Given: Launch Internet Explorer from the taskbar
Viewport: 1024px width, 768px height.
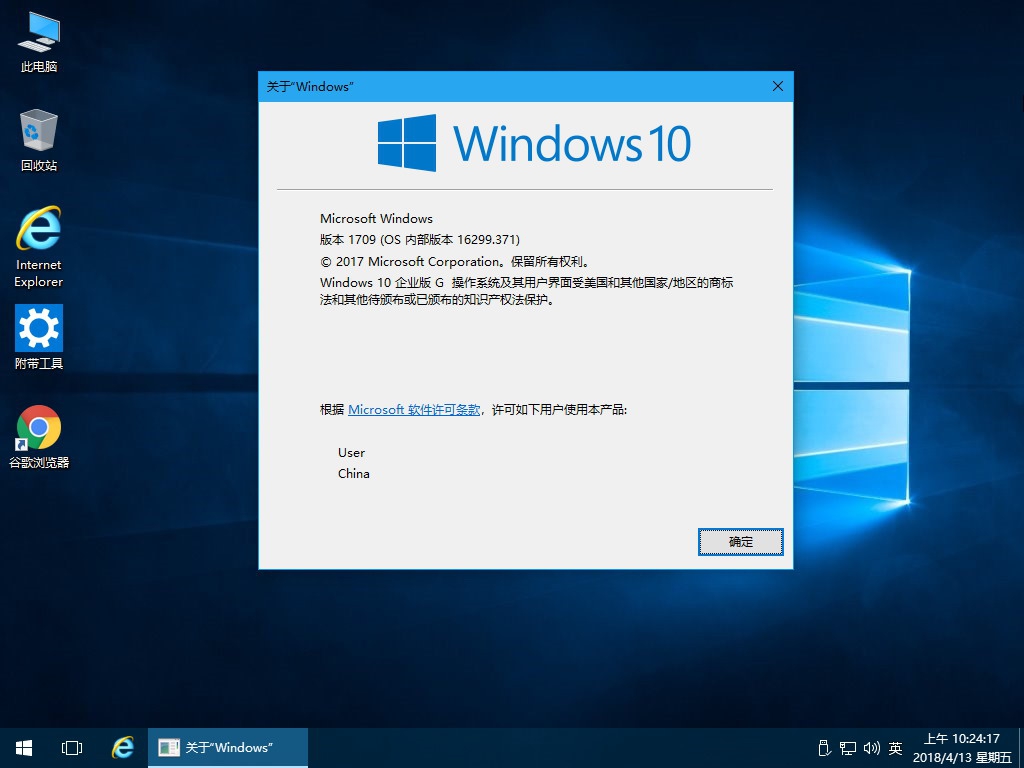Looking at the screenshot, I should [x=122, y=748].
